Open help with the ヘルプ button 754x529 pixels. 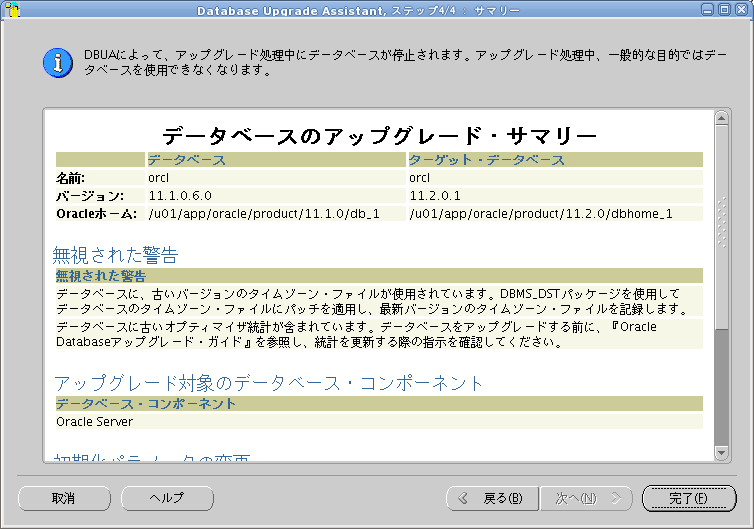click(167, 498)
